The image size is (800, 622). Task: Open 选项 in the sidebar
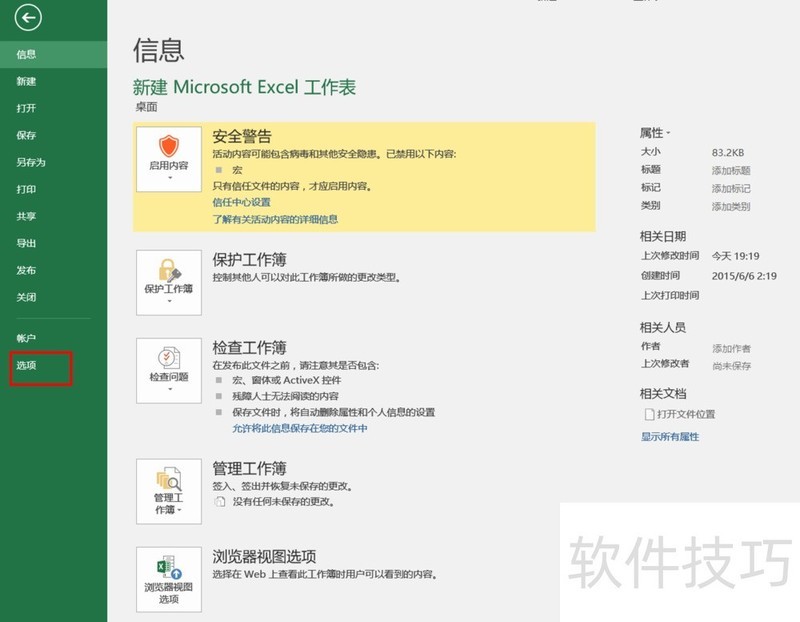pos(54,365)
